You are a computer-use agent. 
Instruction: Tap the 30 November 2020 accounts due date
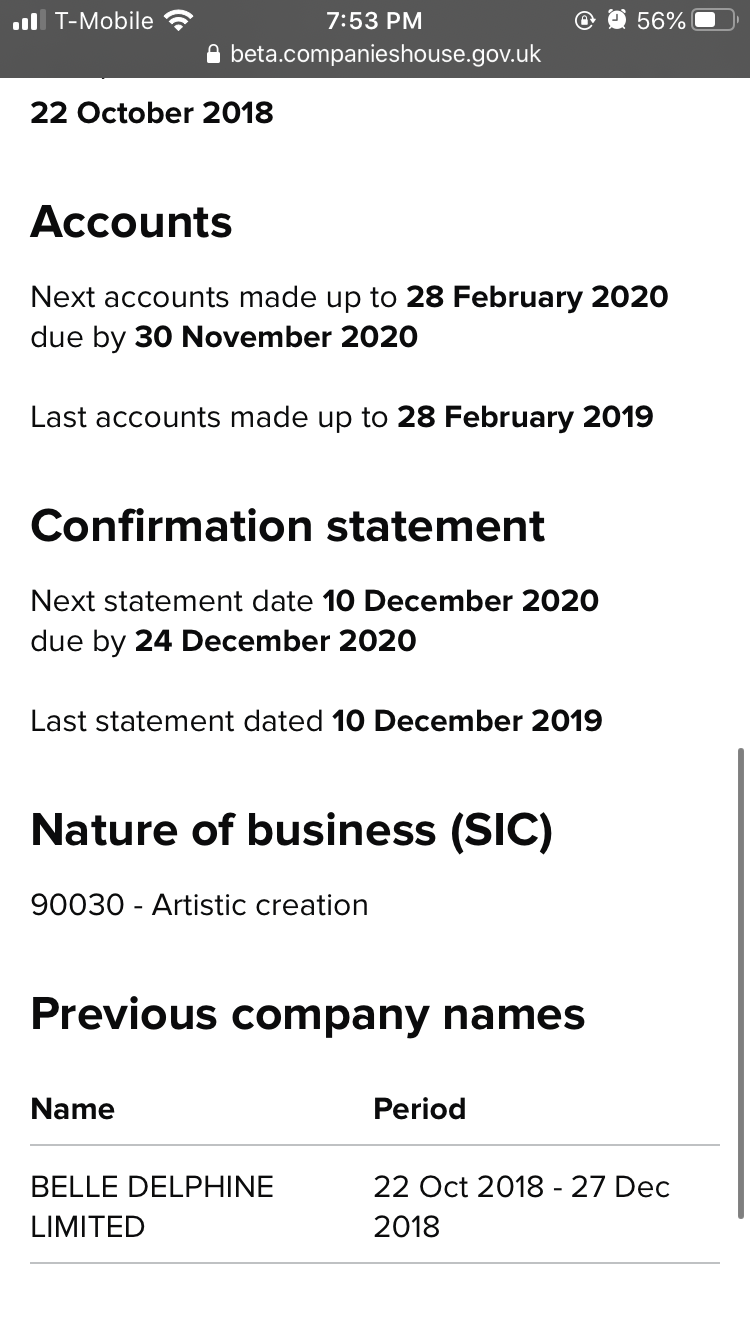click(x=276, y=337)
